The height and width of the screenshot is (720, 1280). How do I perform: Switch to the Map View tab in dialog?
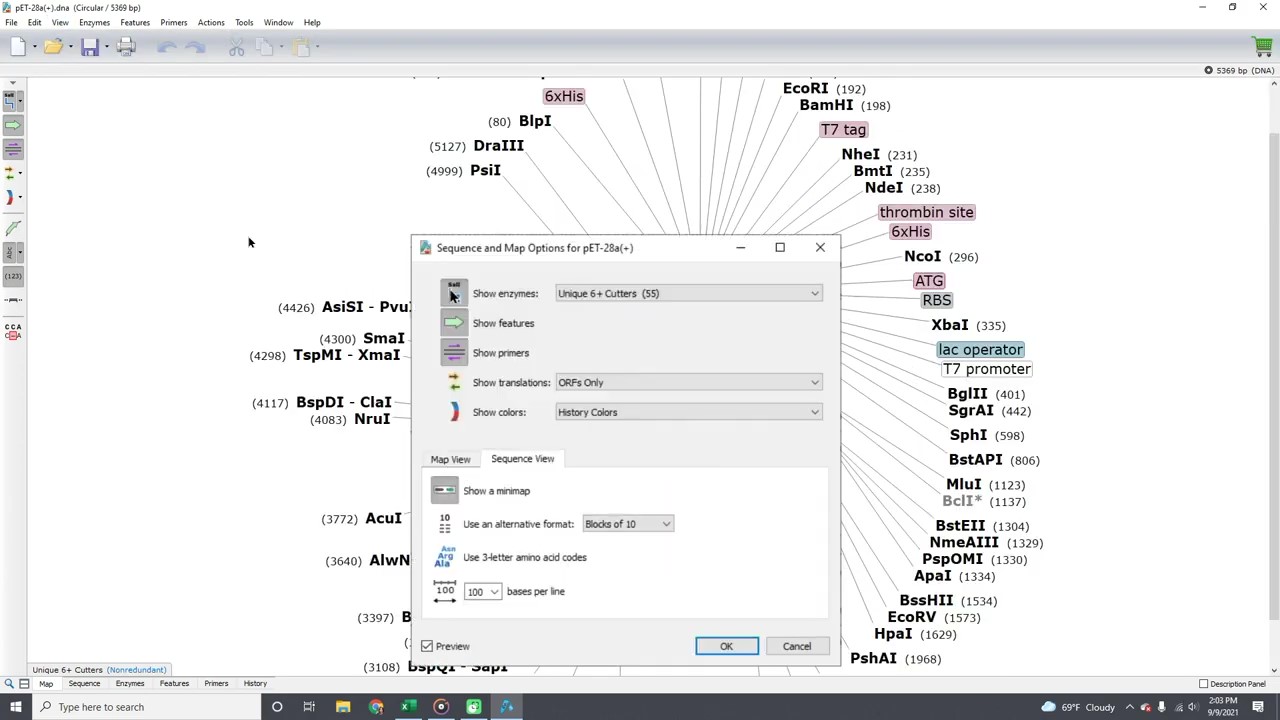[x=450, y=459]
